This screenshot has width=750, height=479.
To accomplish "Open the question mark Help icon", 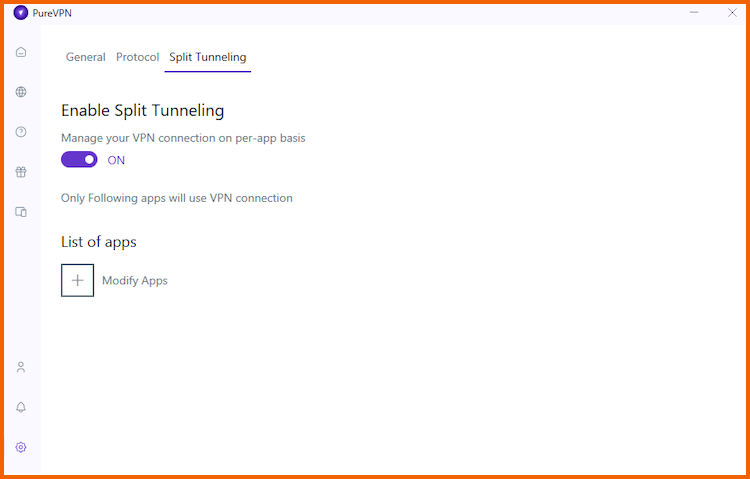I will pyautogui.click(x=21, y=132).
